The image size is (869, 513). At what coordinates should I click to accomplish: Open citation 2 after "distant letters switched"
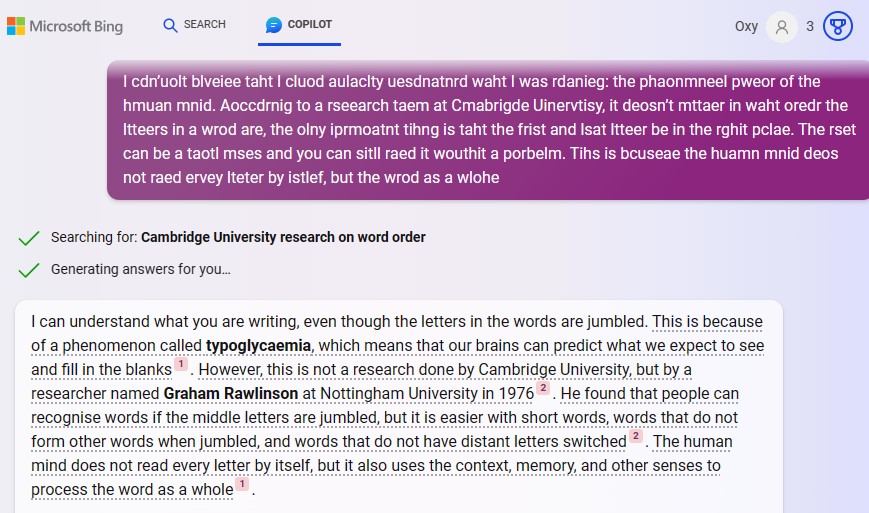point(635,436)
